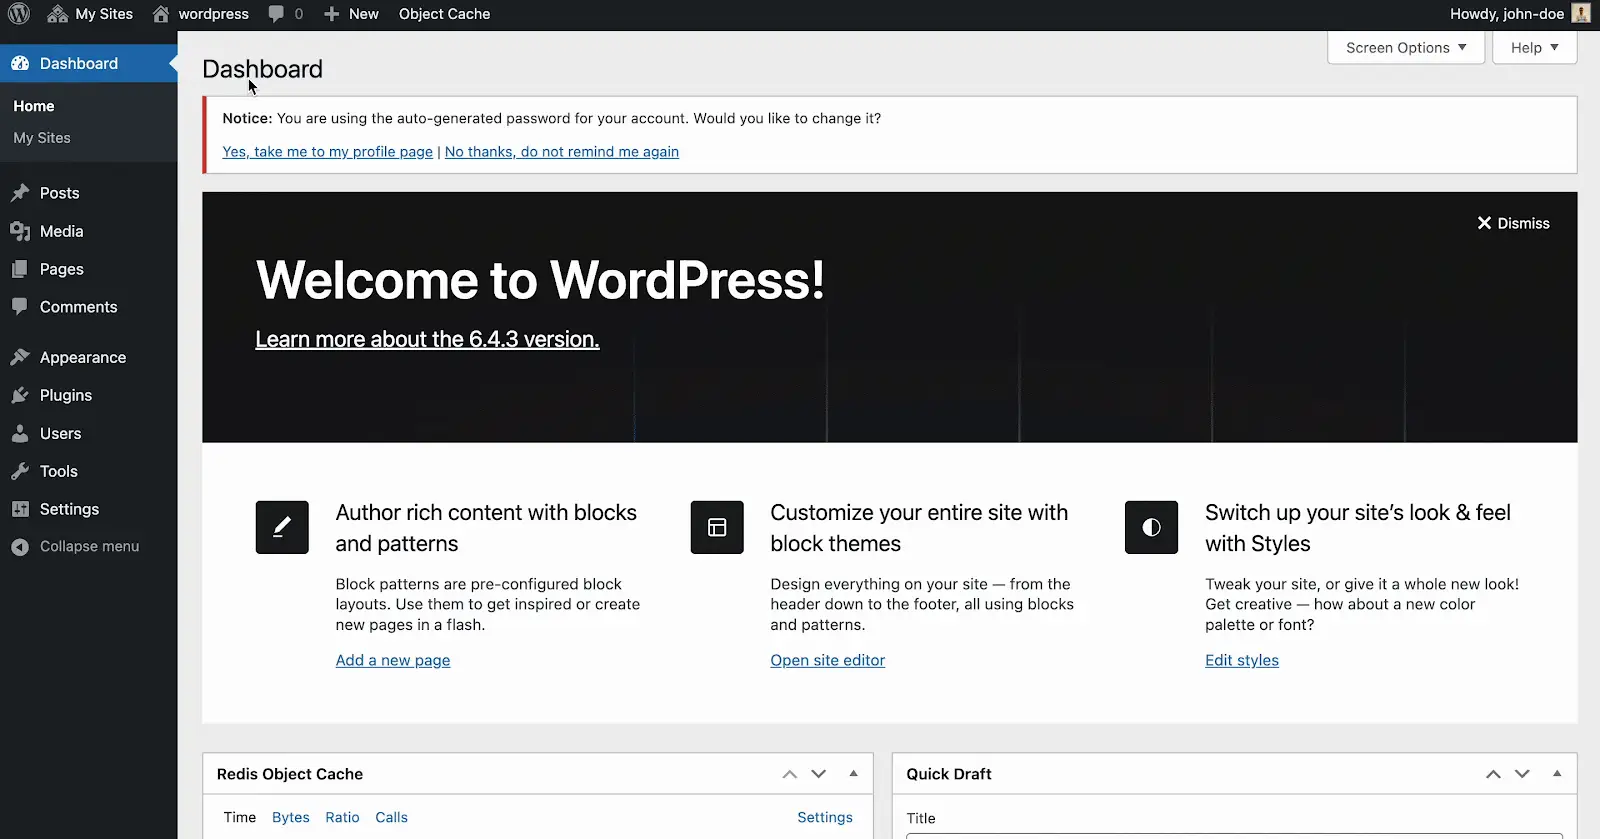This screenshot has width=1600, height=839.
Task: Click 'No thanks, do not remind me again'
Action: coord(562,152)
